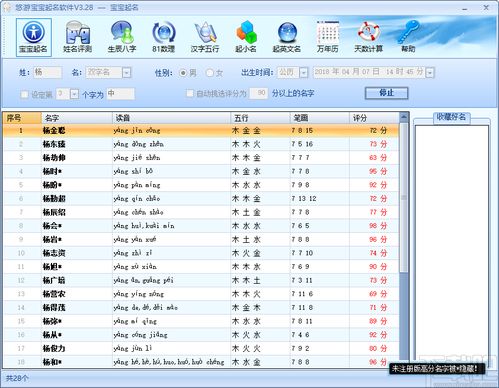Open the 天数计算 day calculator
499x388 pixels.
[x=368, y=37]
